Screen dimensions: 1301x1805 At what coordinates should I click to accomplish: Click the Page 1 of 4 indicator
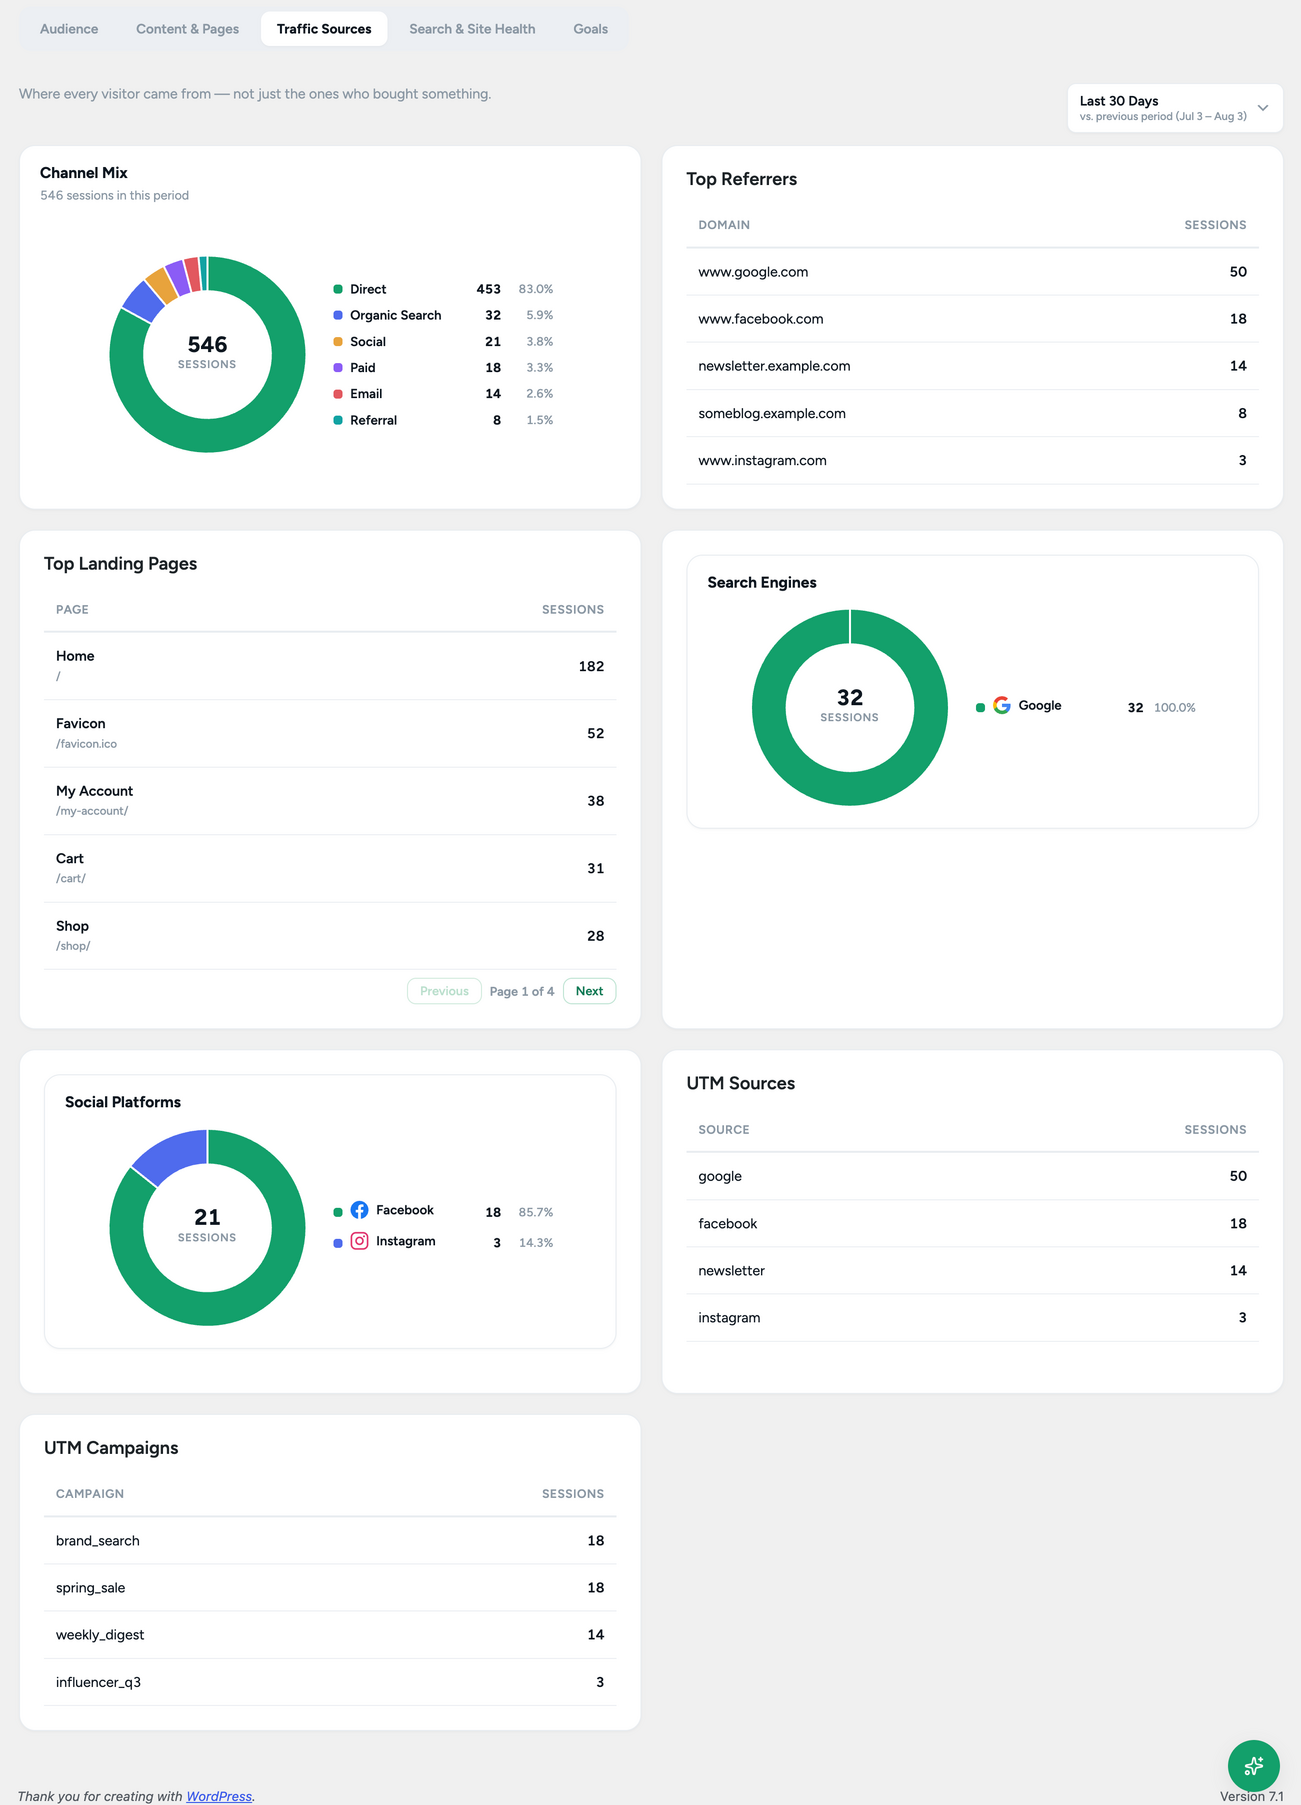pyautogui.click(x=522, y=991)
